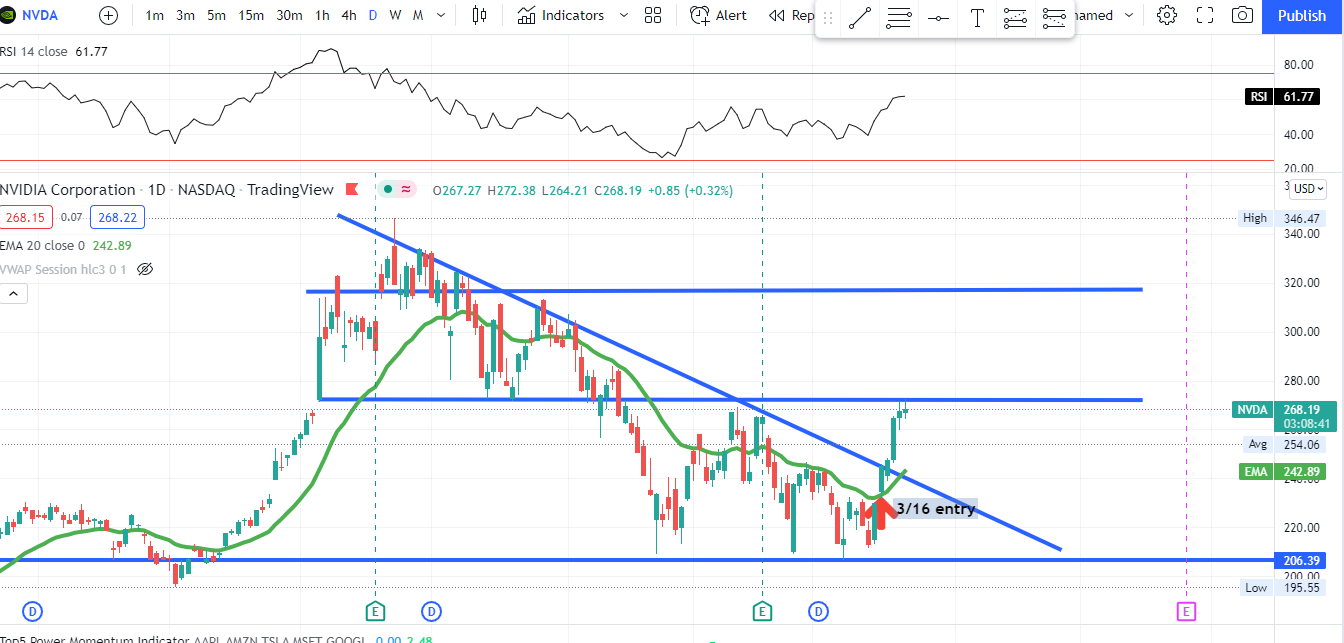1344x643 pixels.
Task: Select the 1h timeframe
Action: 322,15
